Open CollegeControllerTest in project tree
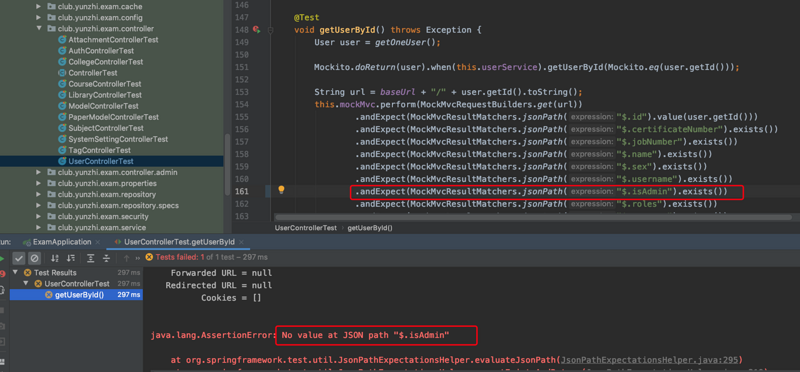Viewport: 800px width, 372px height. [106, 62]
